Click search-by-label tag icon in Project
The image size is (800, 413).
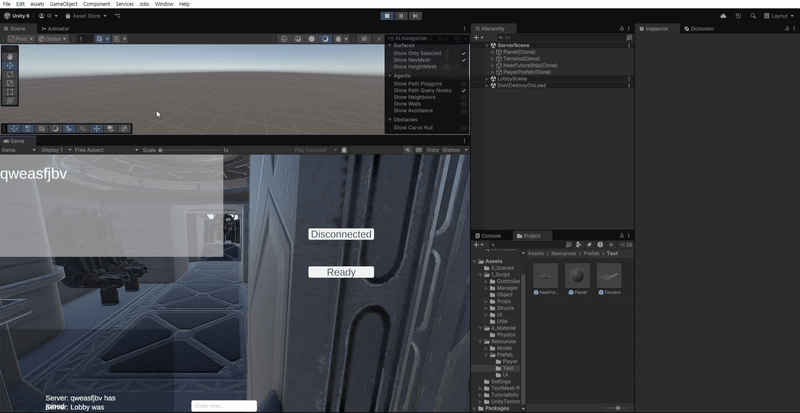pos(589,245)
